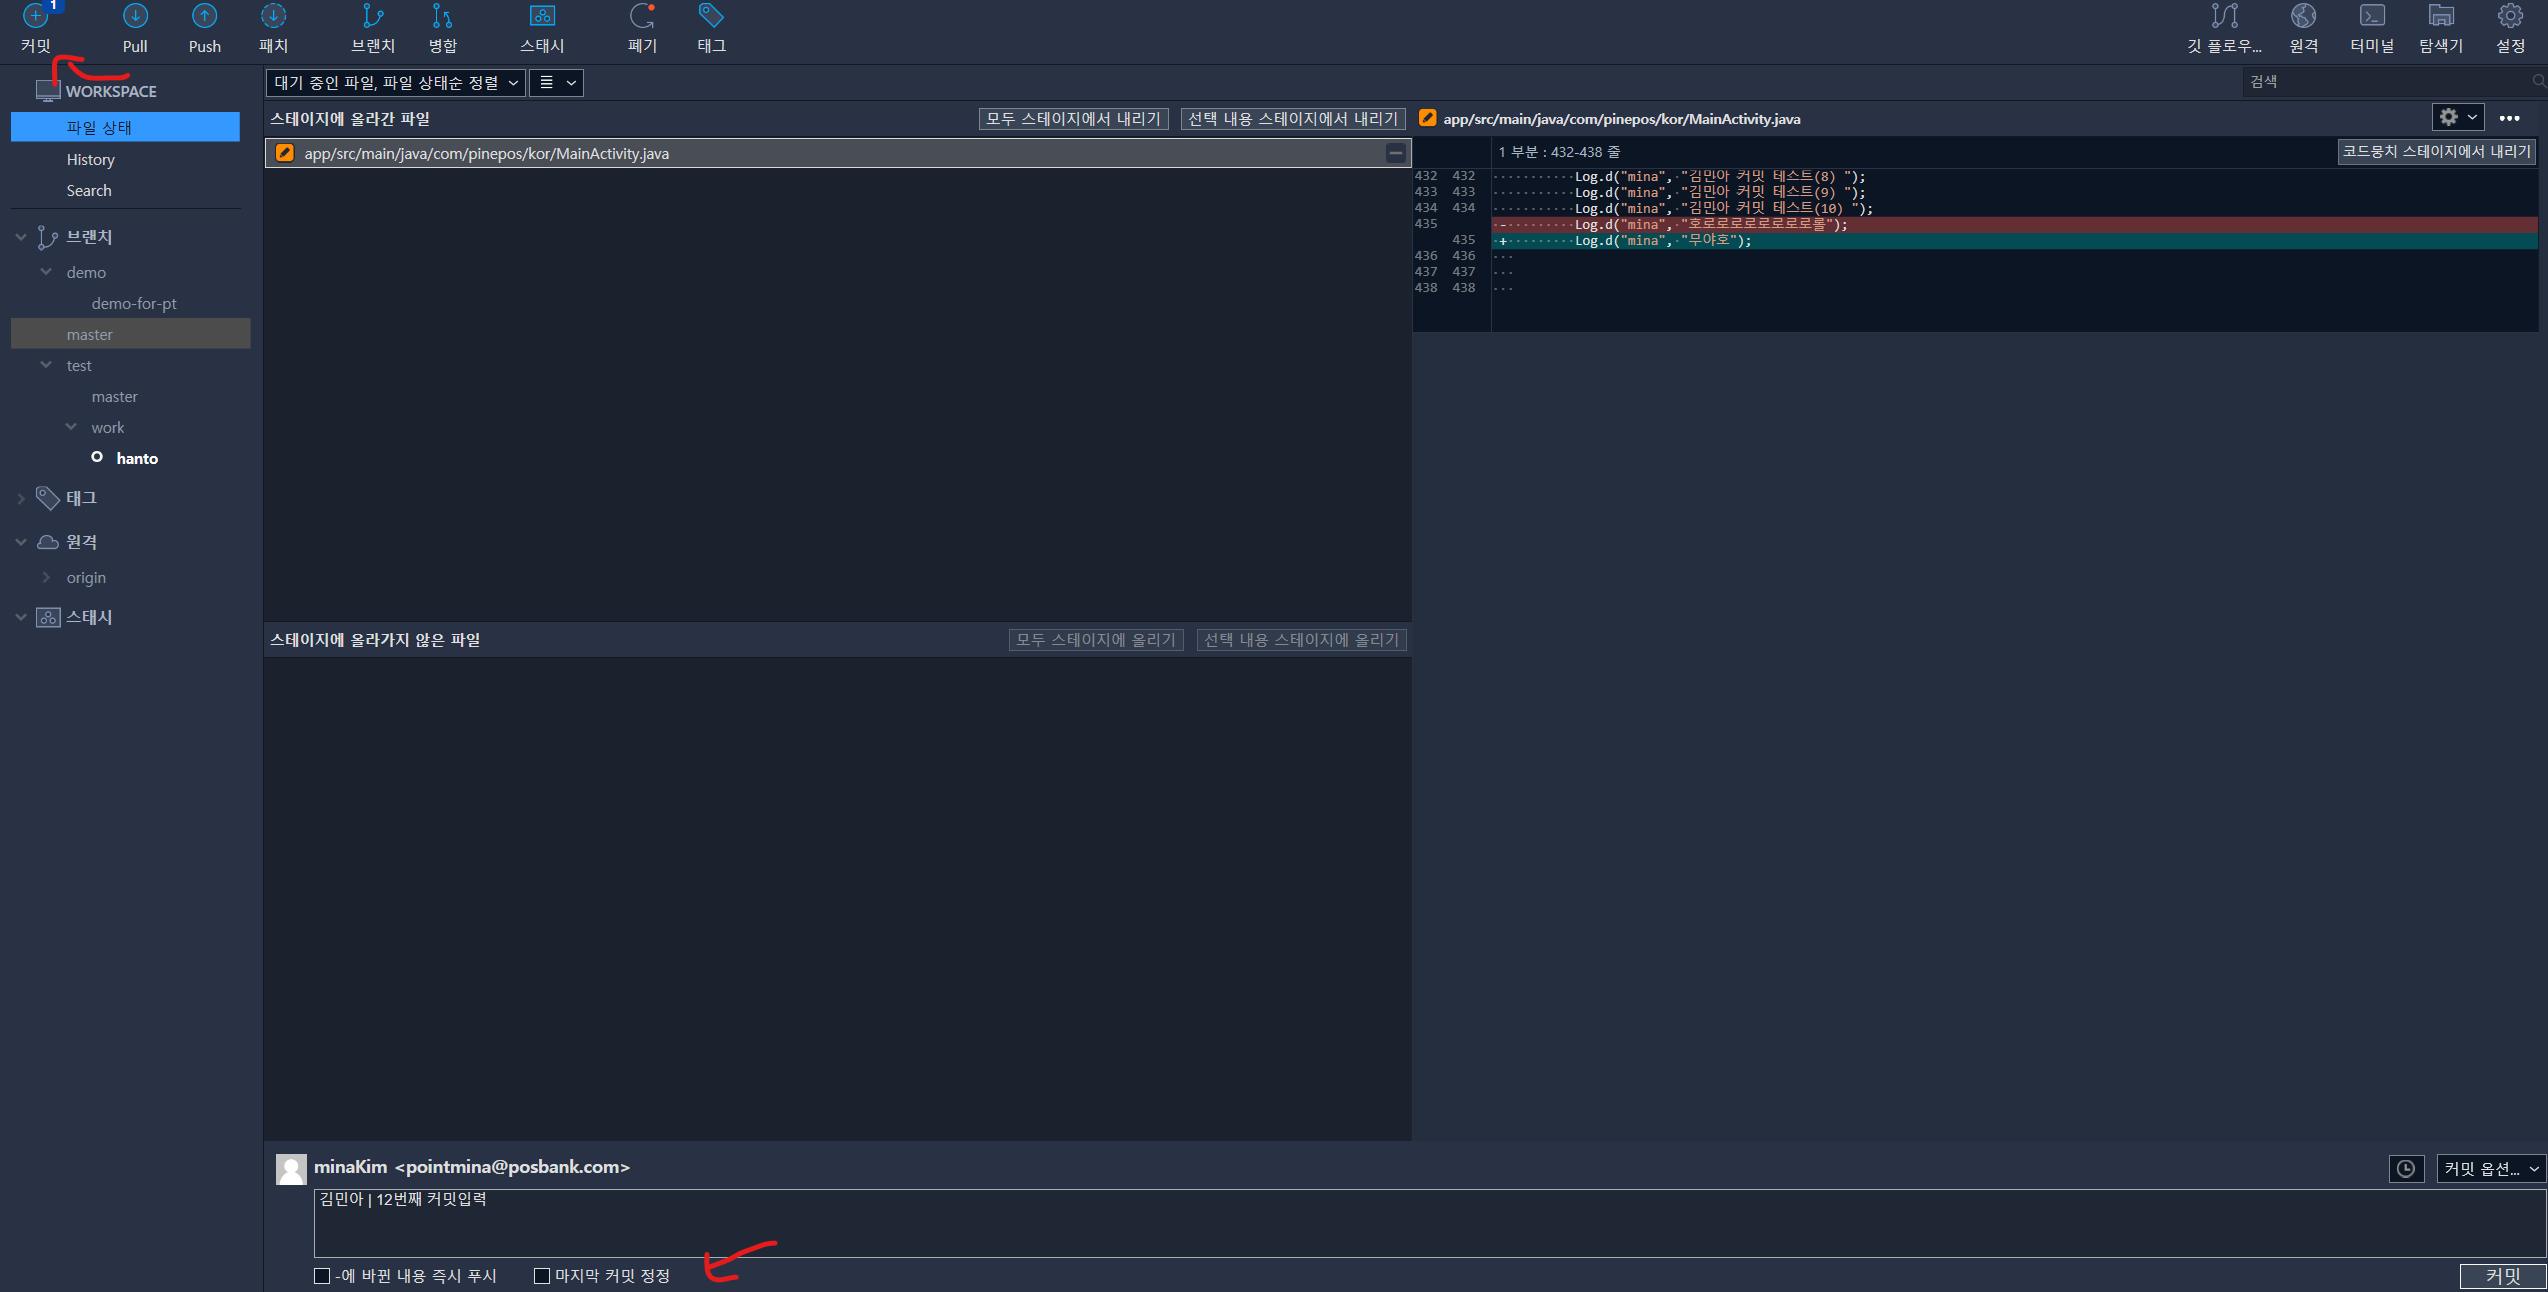The image size is (2548, 1292).
Task: Select History in the workspace sidebar
Action: tap(90, 159)
